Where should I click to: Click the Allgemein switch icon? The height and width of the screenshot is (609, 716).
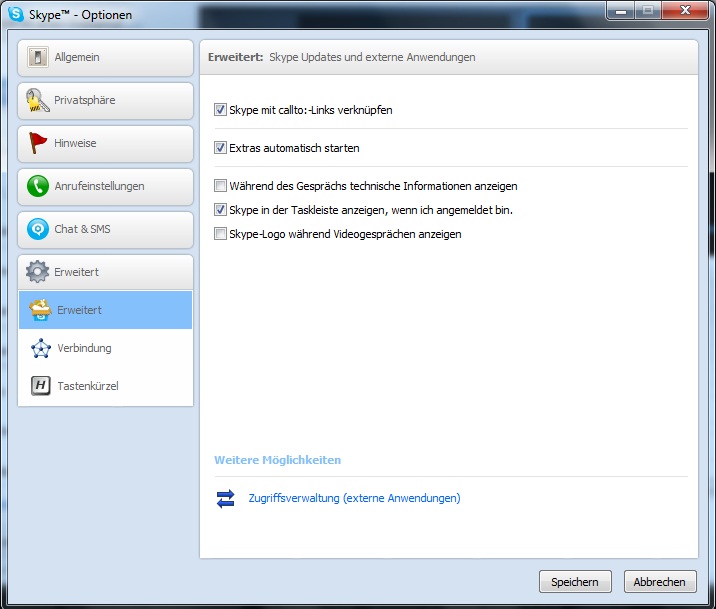(37, 57)
